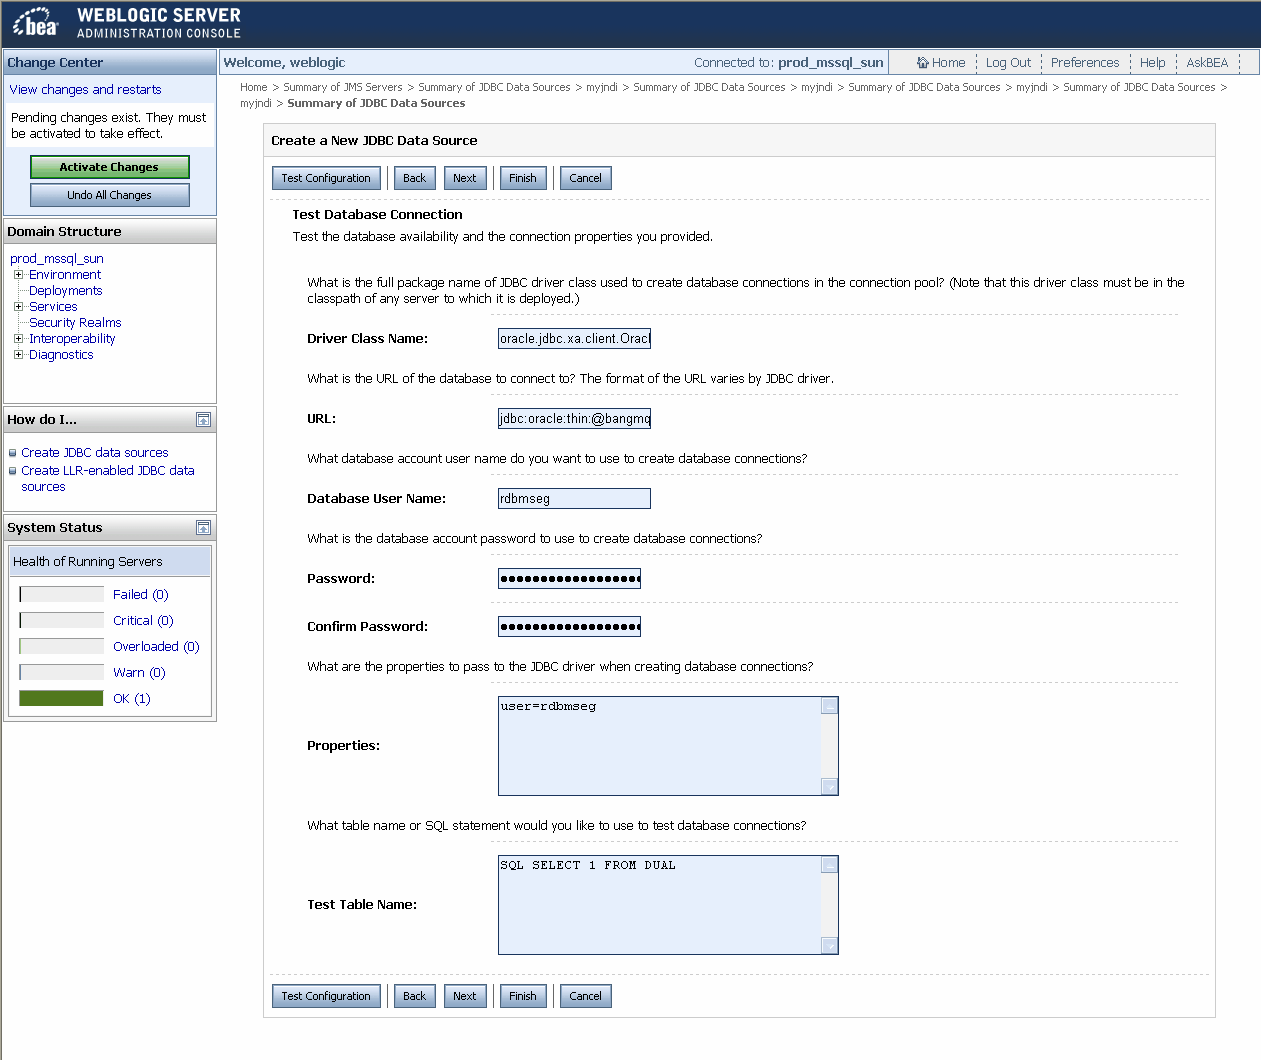This screenshot has height=1060, width=1261.
Task: Click bottom Cancel button
Action: 585,996
